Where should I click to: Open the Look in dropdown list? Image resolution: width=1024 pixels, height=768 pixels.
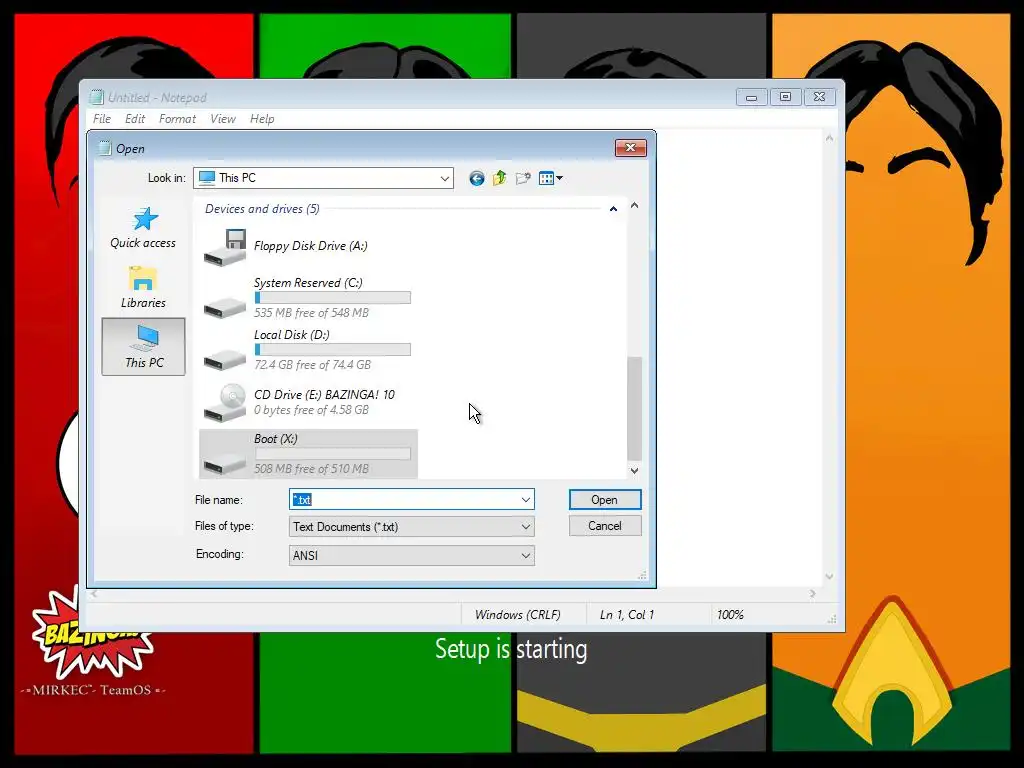[x=445, y=178]
